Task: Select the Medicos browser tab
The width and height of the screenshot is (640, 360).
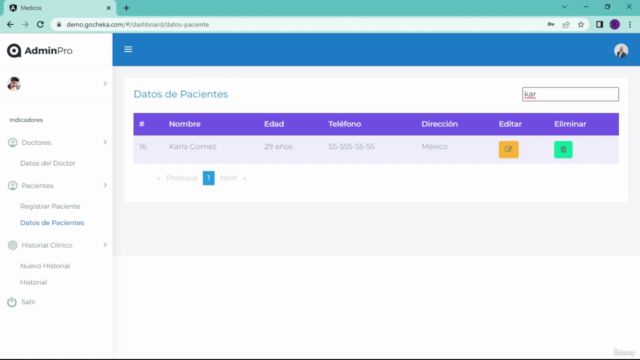Action: 60,8
